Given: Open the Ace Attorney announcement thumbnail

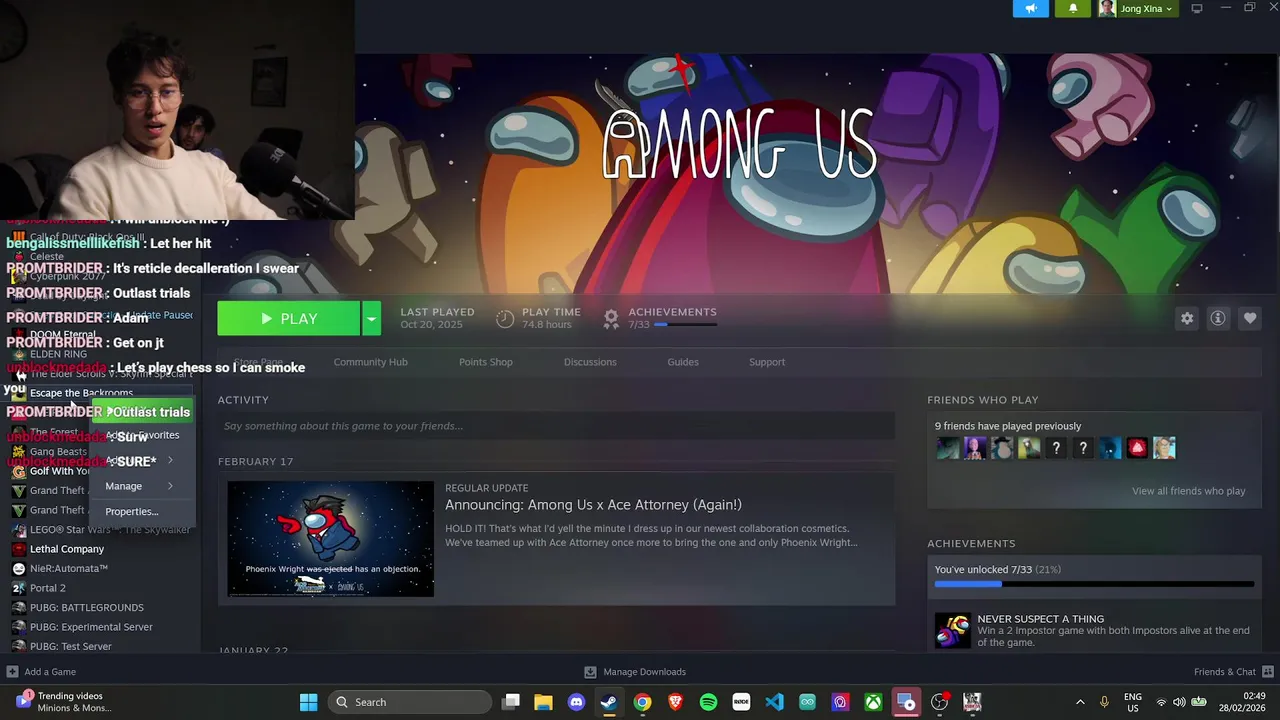Looking at the screenshot, I should (x=331, y=539).
